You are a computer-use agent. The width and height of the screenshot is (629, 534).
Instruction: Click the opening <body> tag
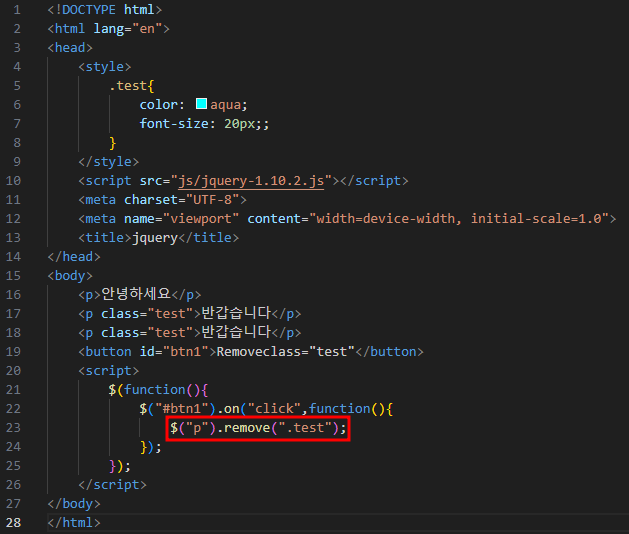pos(70,276)
